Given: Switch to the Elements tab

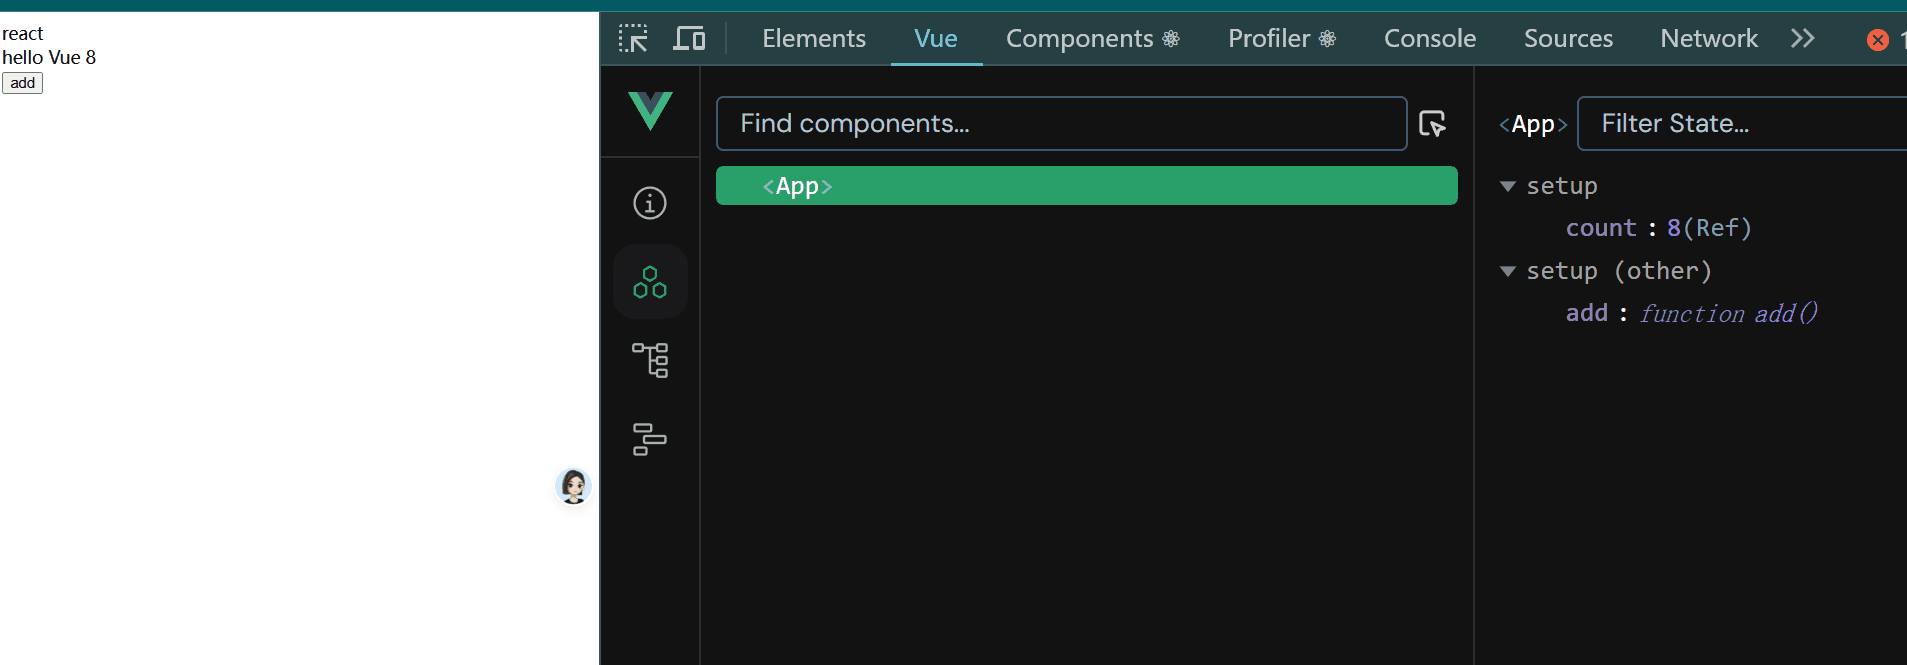Looking at the screenshot, I should click(x=814, y=39).
